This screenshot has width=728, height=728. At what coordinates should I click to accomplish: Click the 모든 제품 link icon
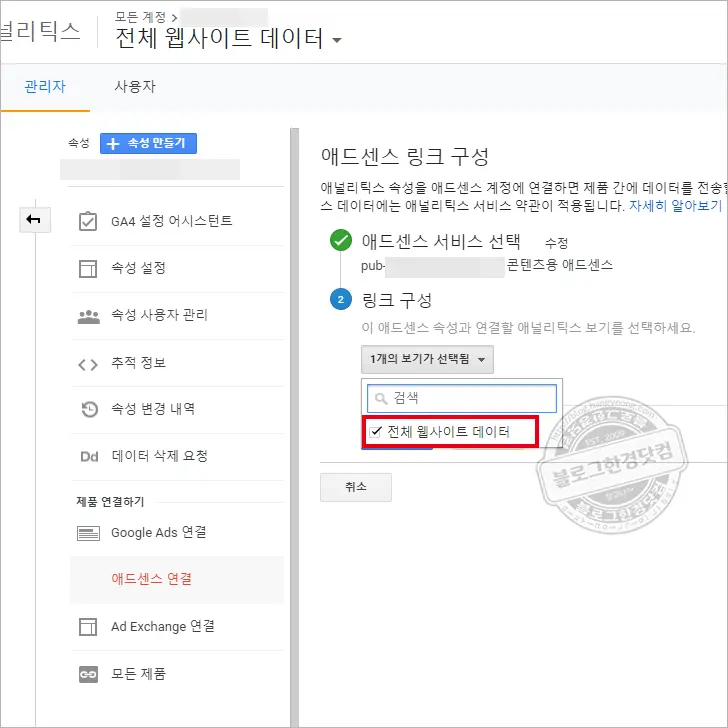(x=88, y=674)
